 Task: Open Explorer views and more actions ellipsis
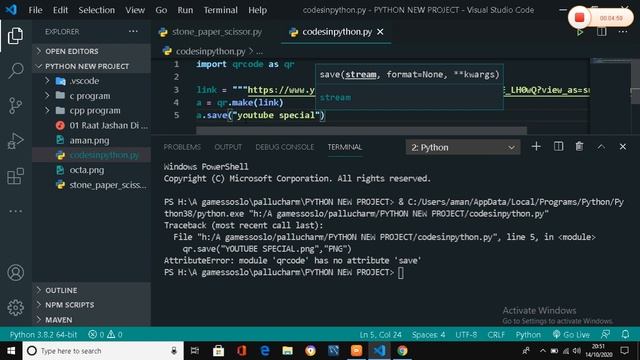pyautogui.click(x=133, y=31)
